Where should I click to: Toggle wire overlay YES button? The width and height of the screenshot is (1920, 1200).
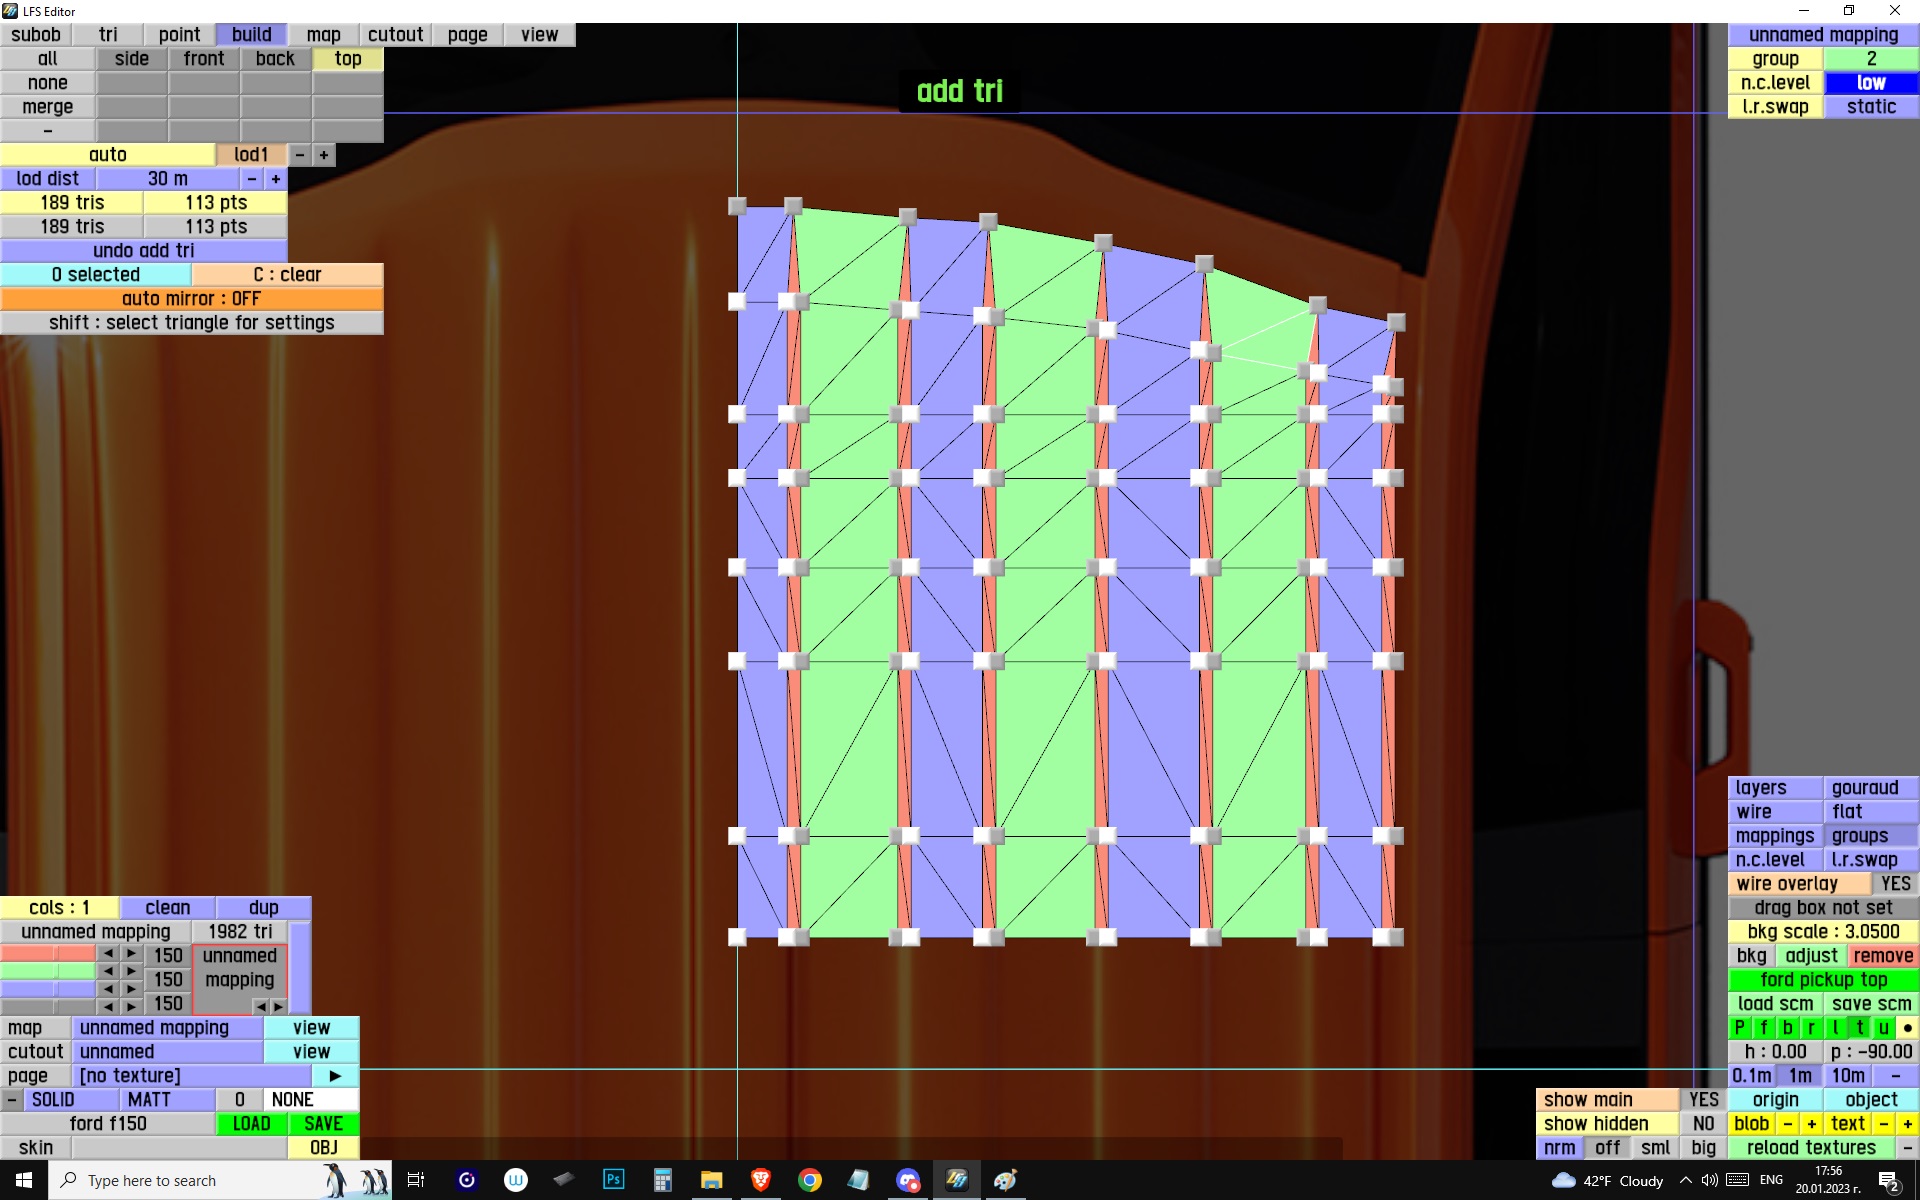pyautogui.click(x=1895, y=884)
